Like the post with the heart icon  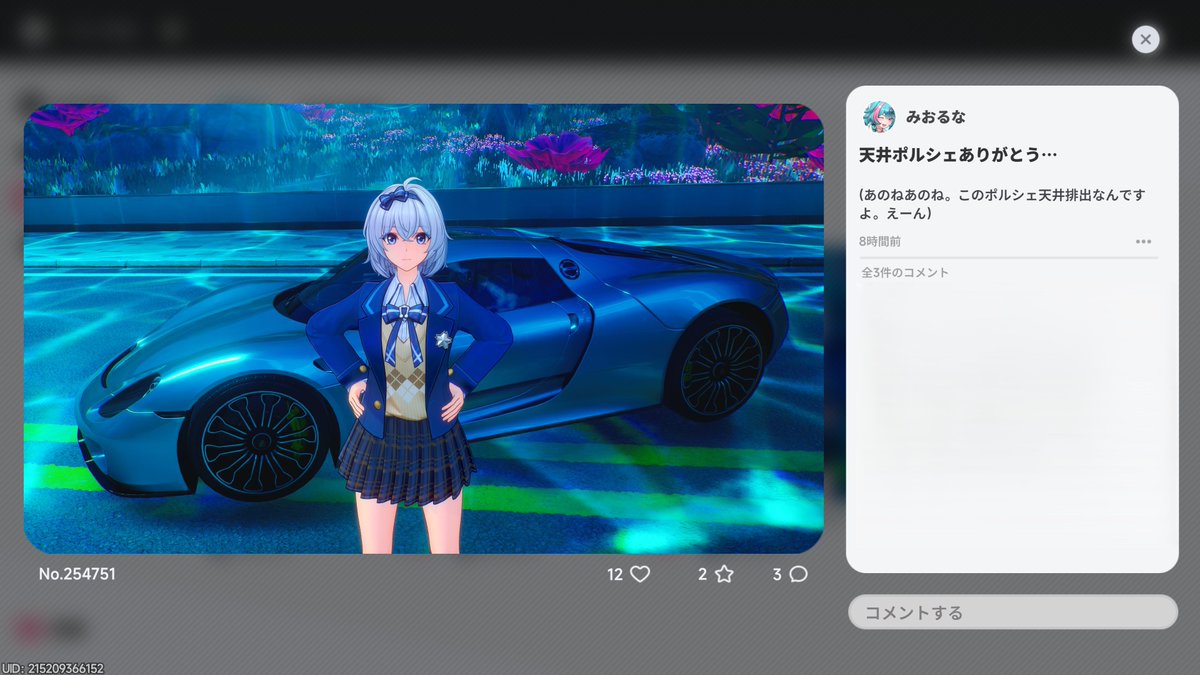click(x=640, y=574)
